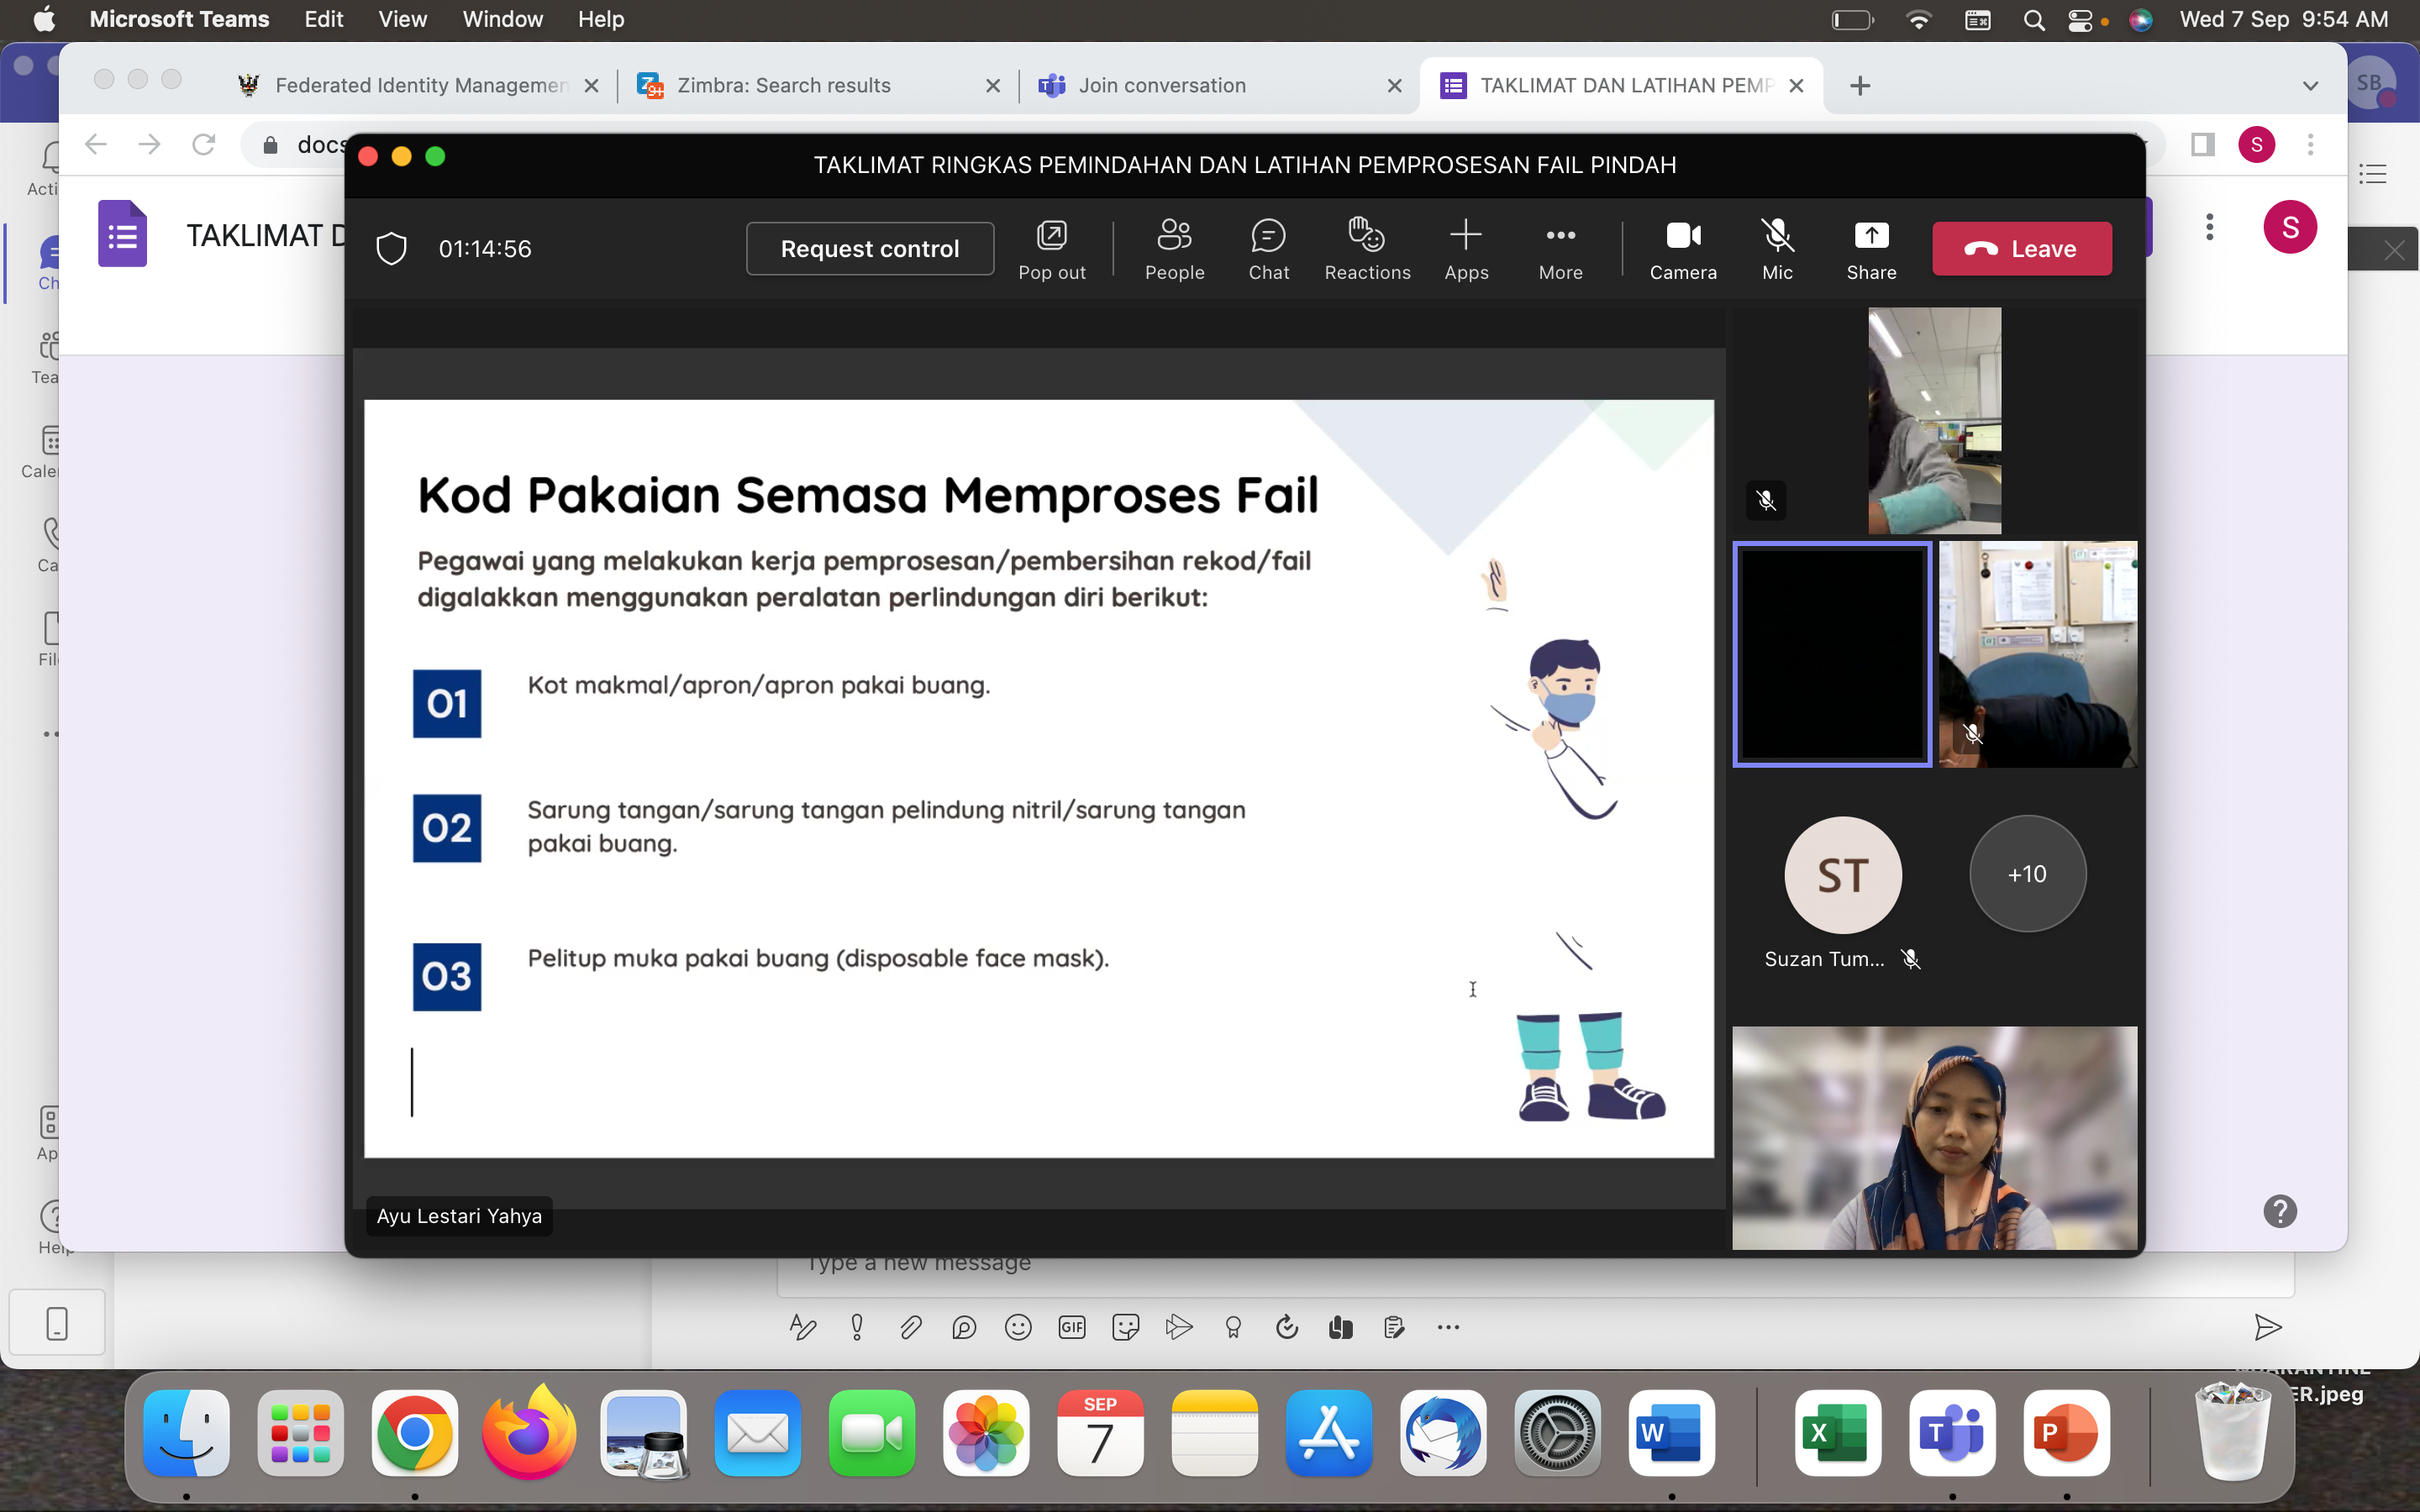Open Format options in Teams compose bar

click(x=803, y=1327)
